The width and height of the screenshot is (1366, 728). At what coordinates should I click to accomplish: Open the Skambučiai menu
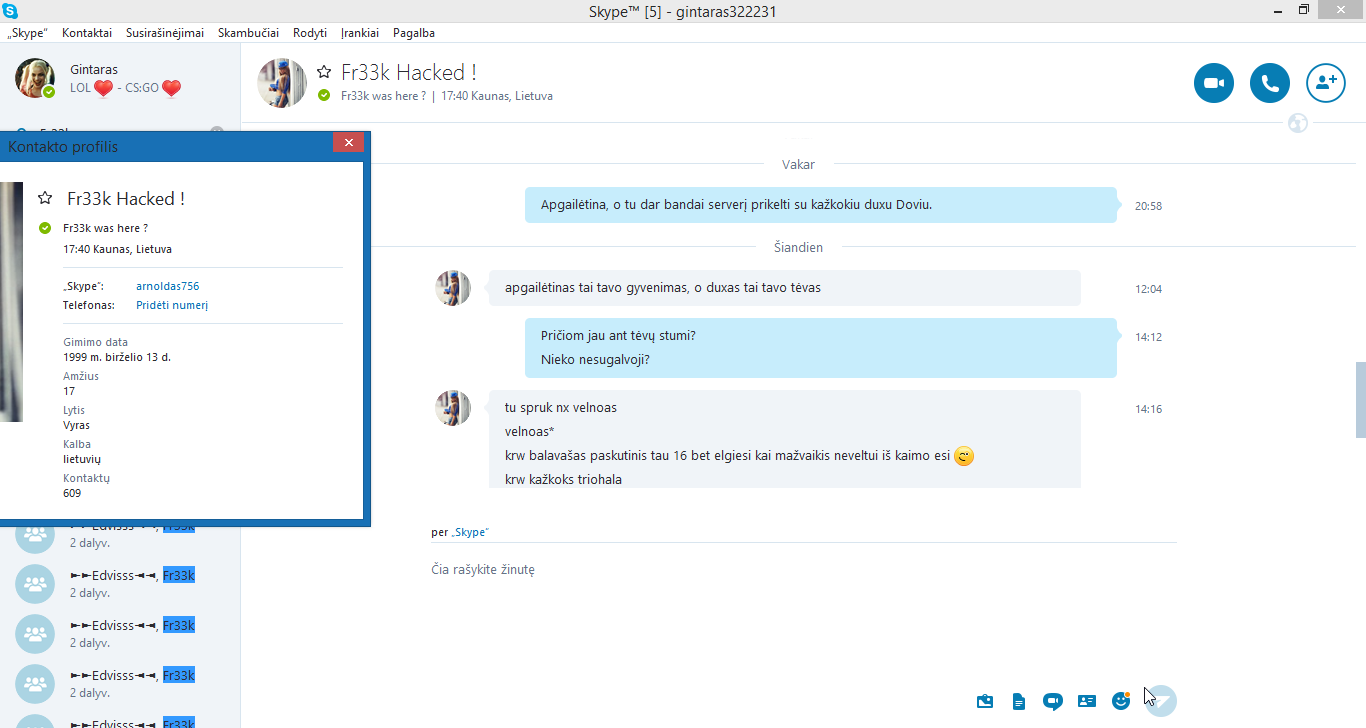248,33
